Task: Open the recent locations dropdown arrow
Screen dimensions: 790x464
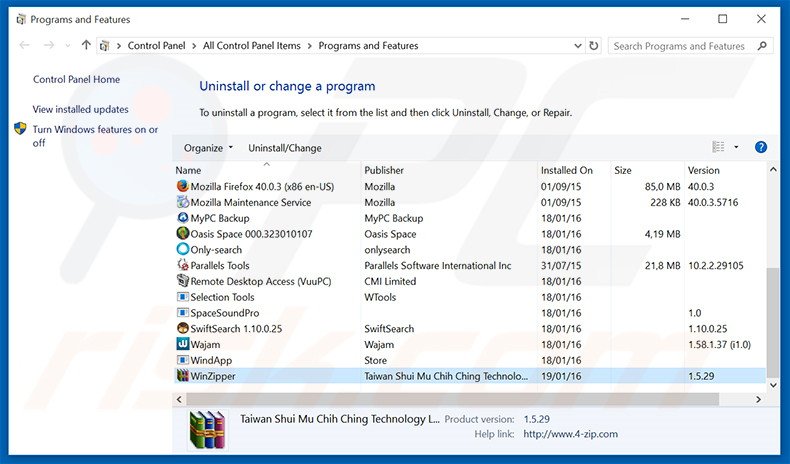Action: coord(68,45)
